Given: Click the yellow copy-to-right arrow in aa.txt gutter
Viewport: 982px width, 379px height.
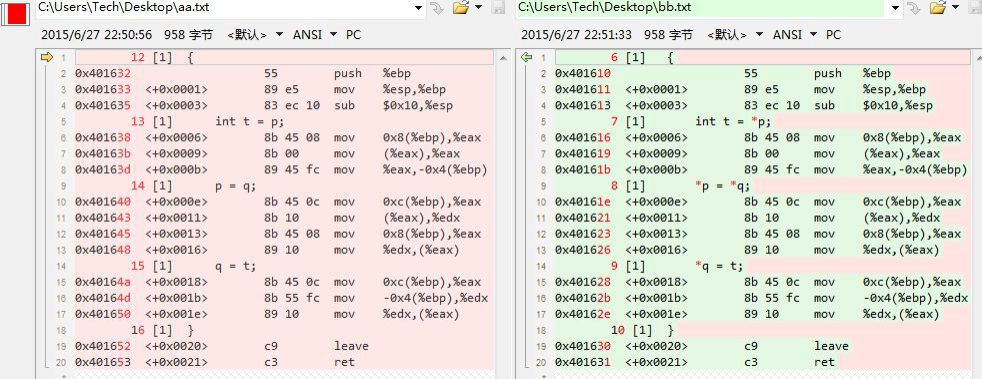Looking at the screenshot, I should (x=46, y=58).
